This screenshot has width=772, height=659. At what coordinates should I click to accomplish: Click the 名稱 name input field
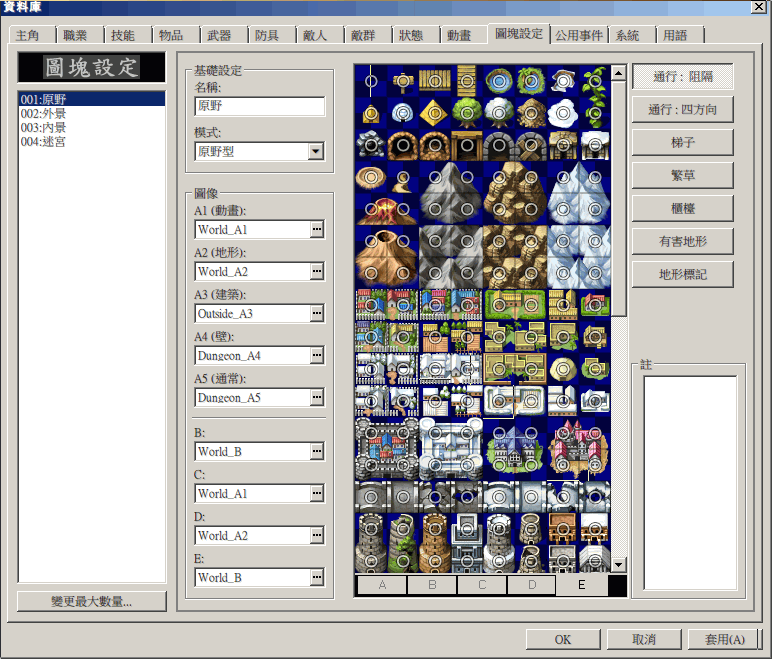(259, 106)
